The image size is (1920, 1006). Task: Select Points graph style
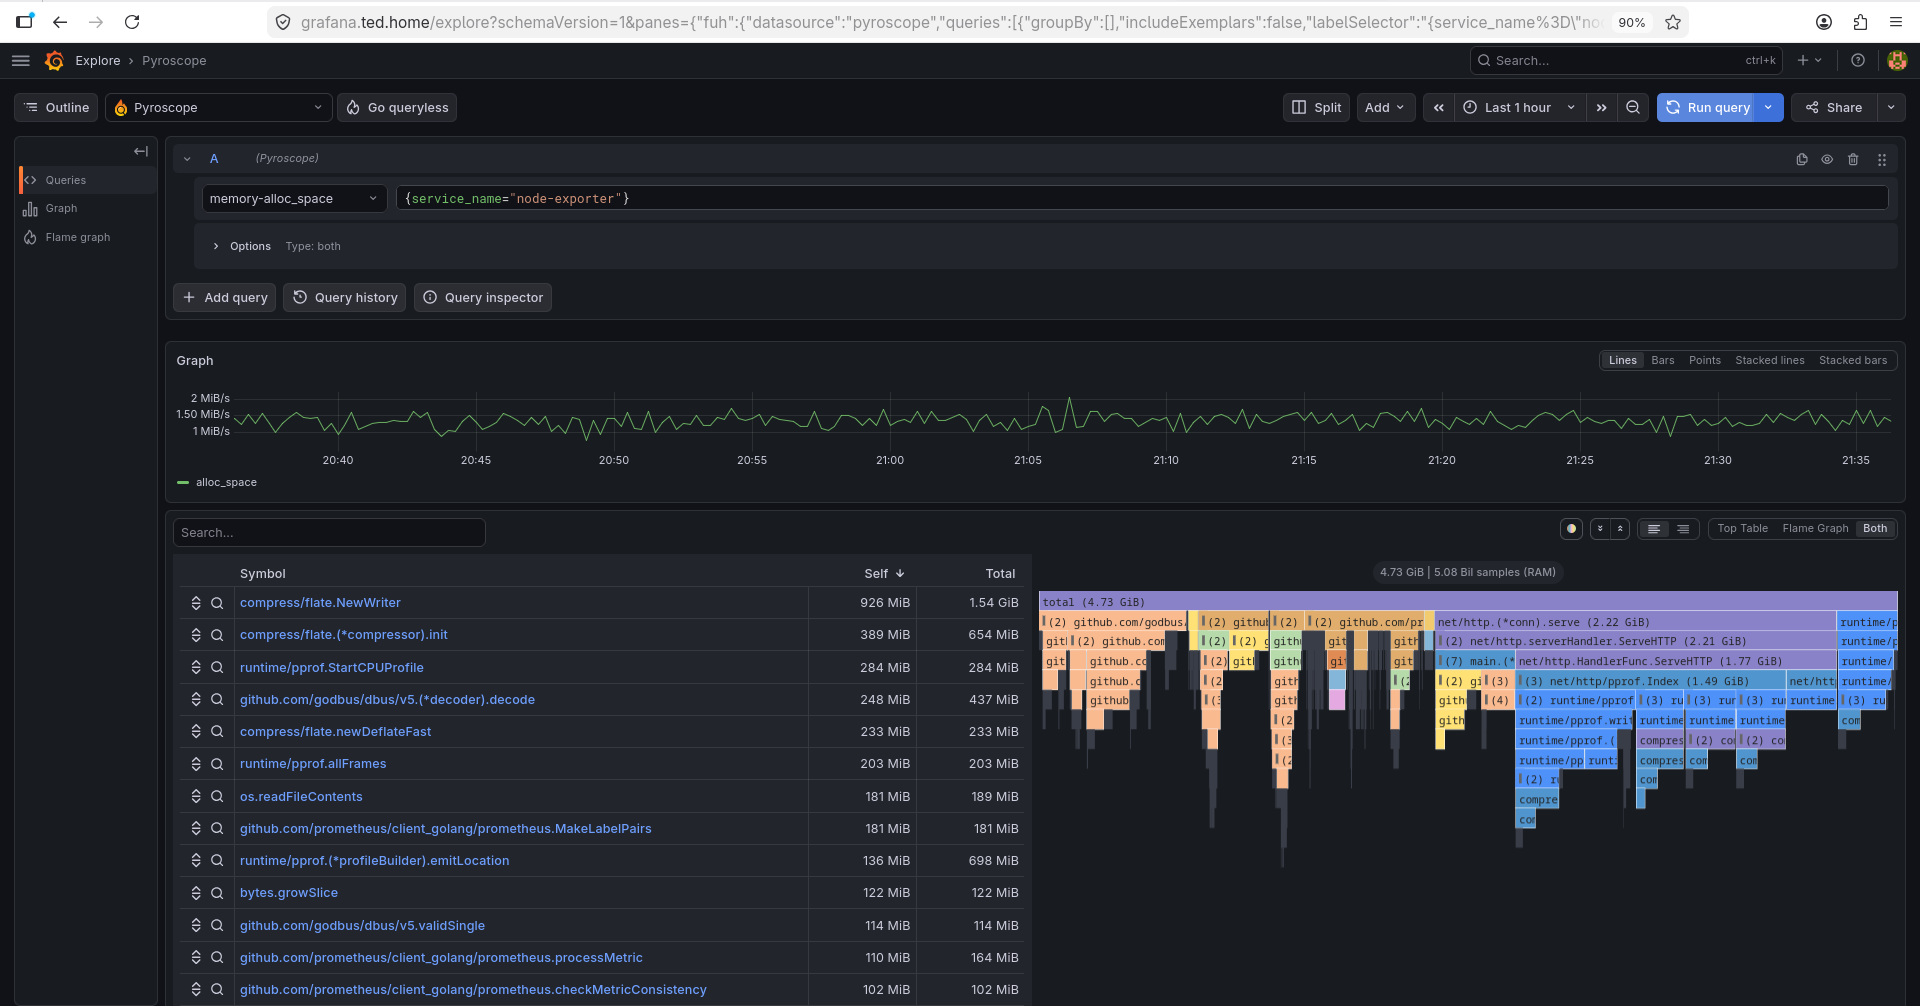pos(1705,361)
